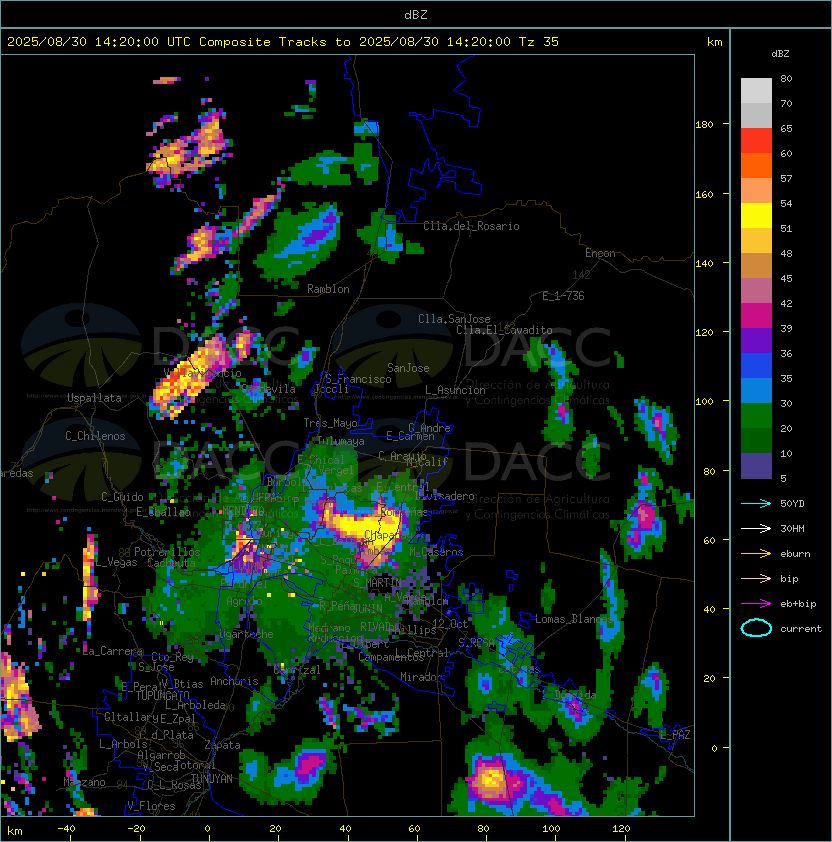Click the SanJose place label

[408, 368]
